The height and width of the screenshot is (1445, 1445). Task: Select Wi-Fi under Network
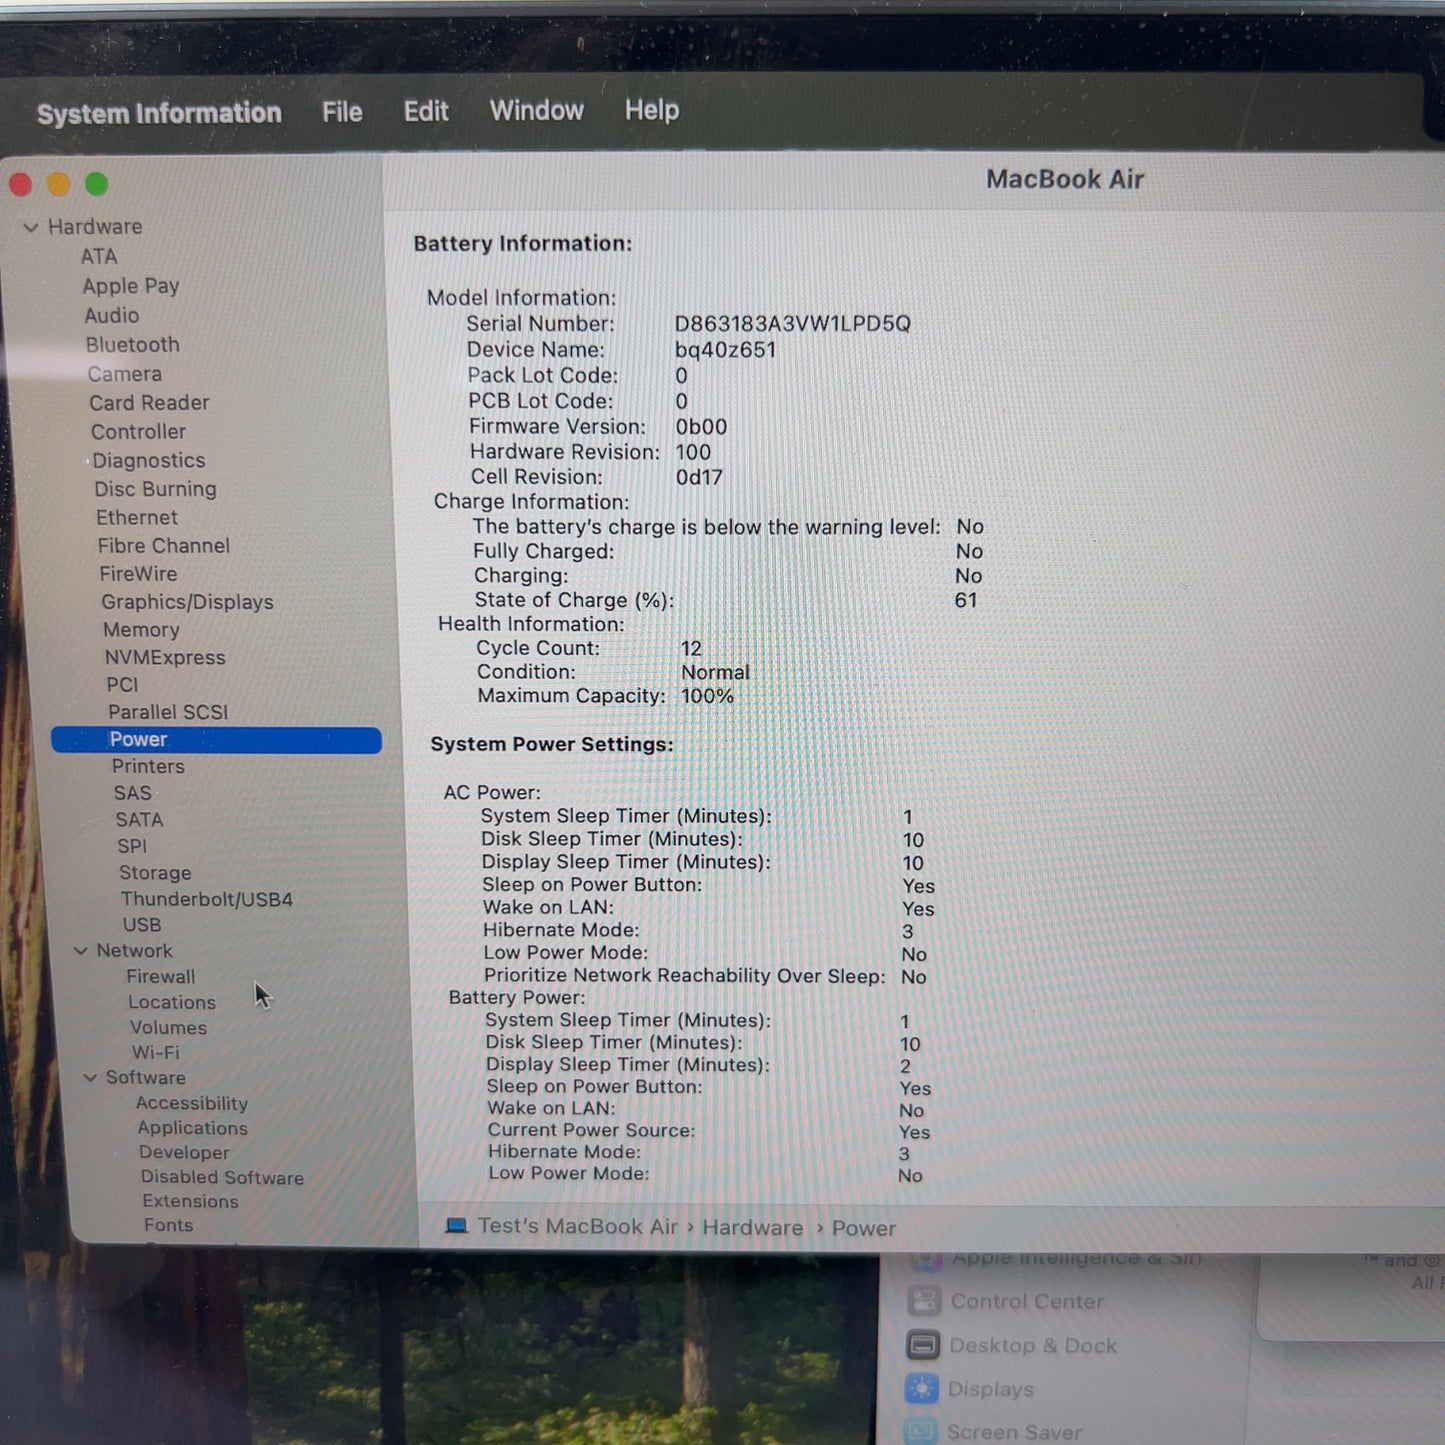(155, 1052)
